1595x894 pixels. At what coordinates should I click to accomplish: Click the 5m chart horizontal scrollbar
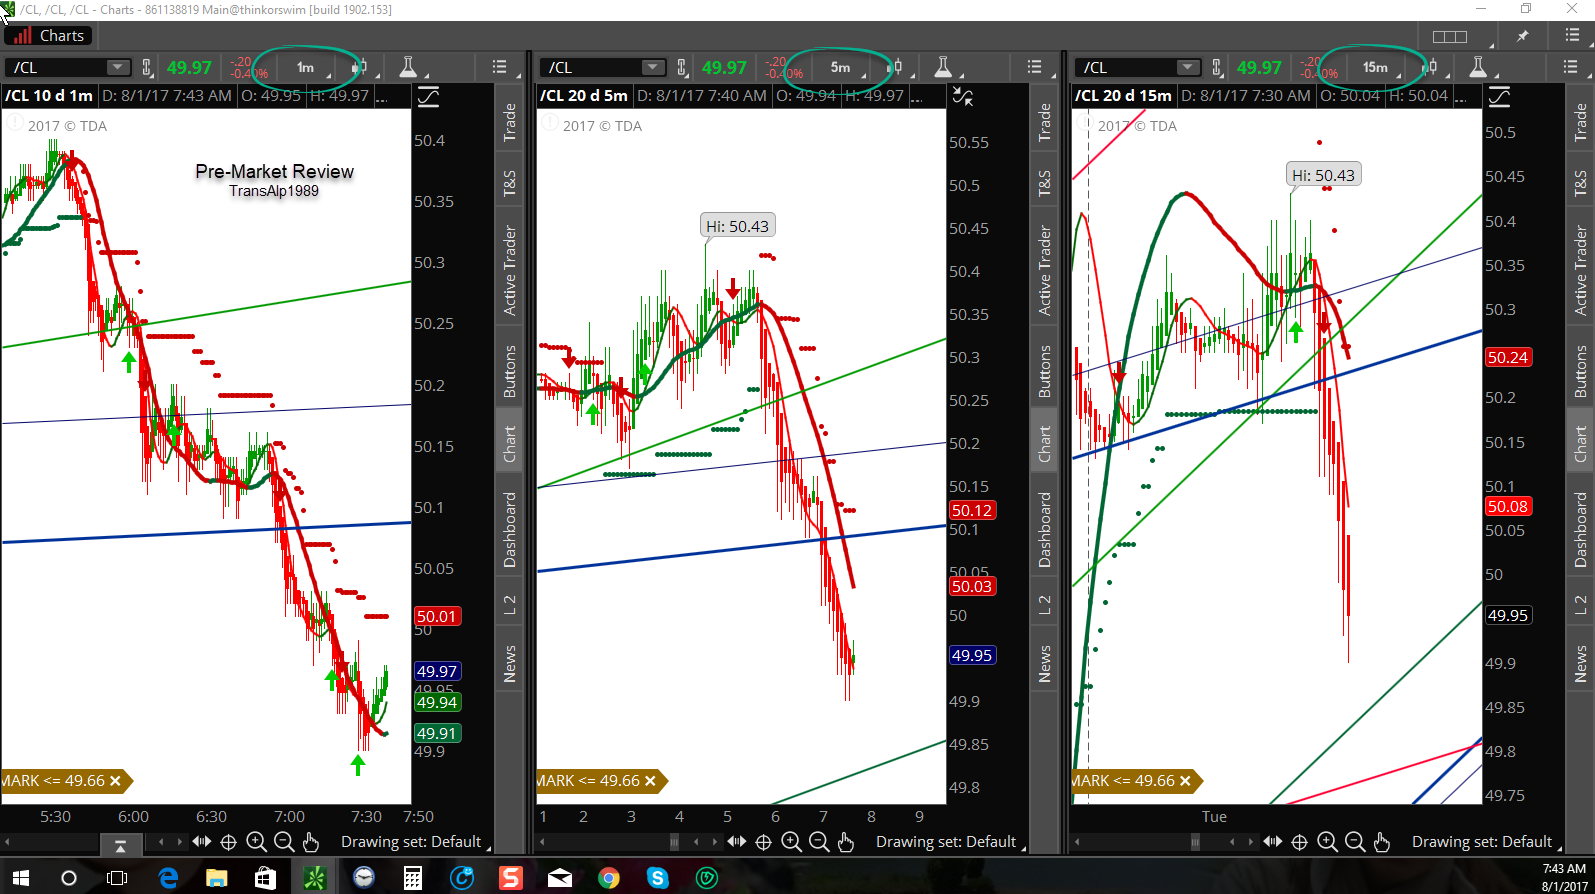click(x=629, y=842)
